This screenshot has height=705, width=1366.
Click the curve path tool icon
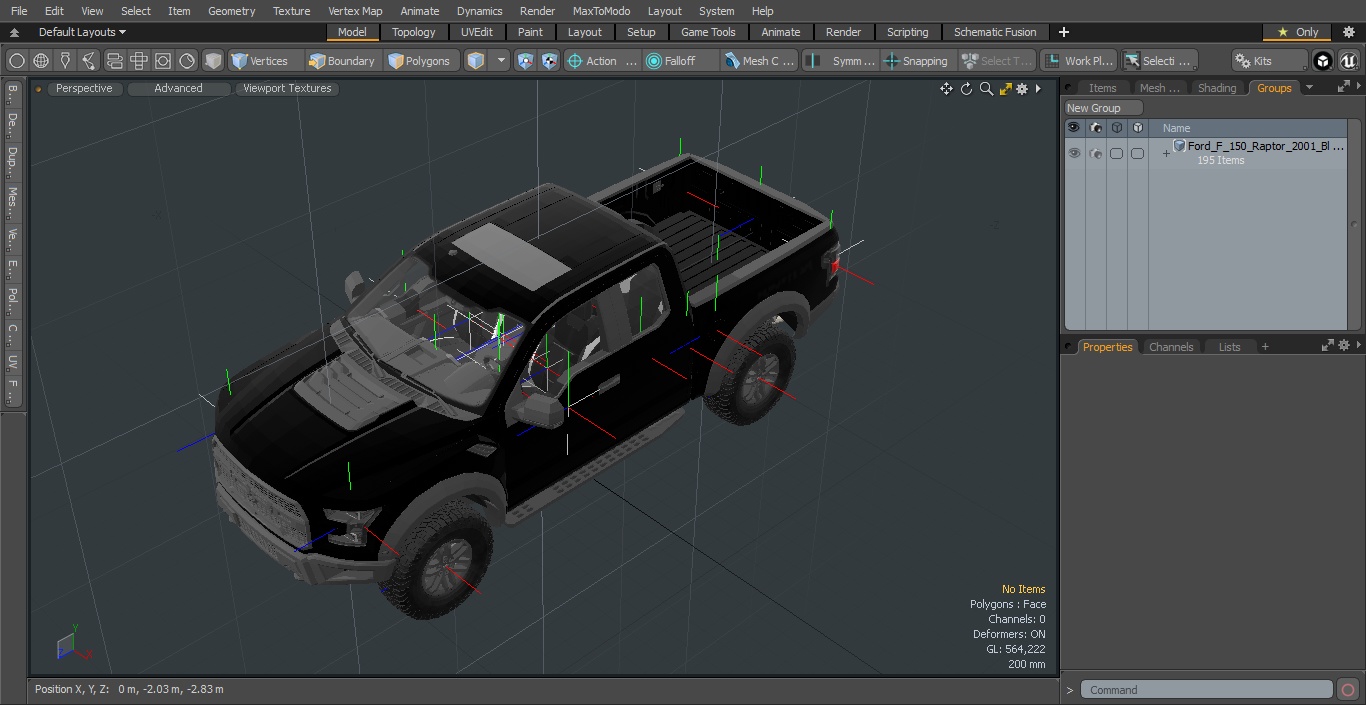[89, 61]
